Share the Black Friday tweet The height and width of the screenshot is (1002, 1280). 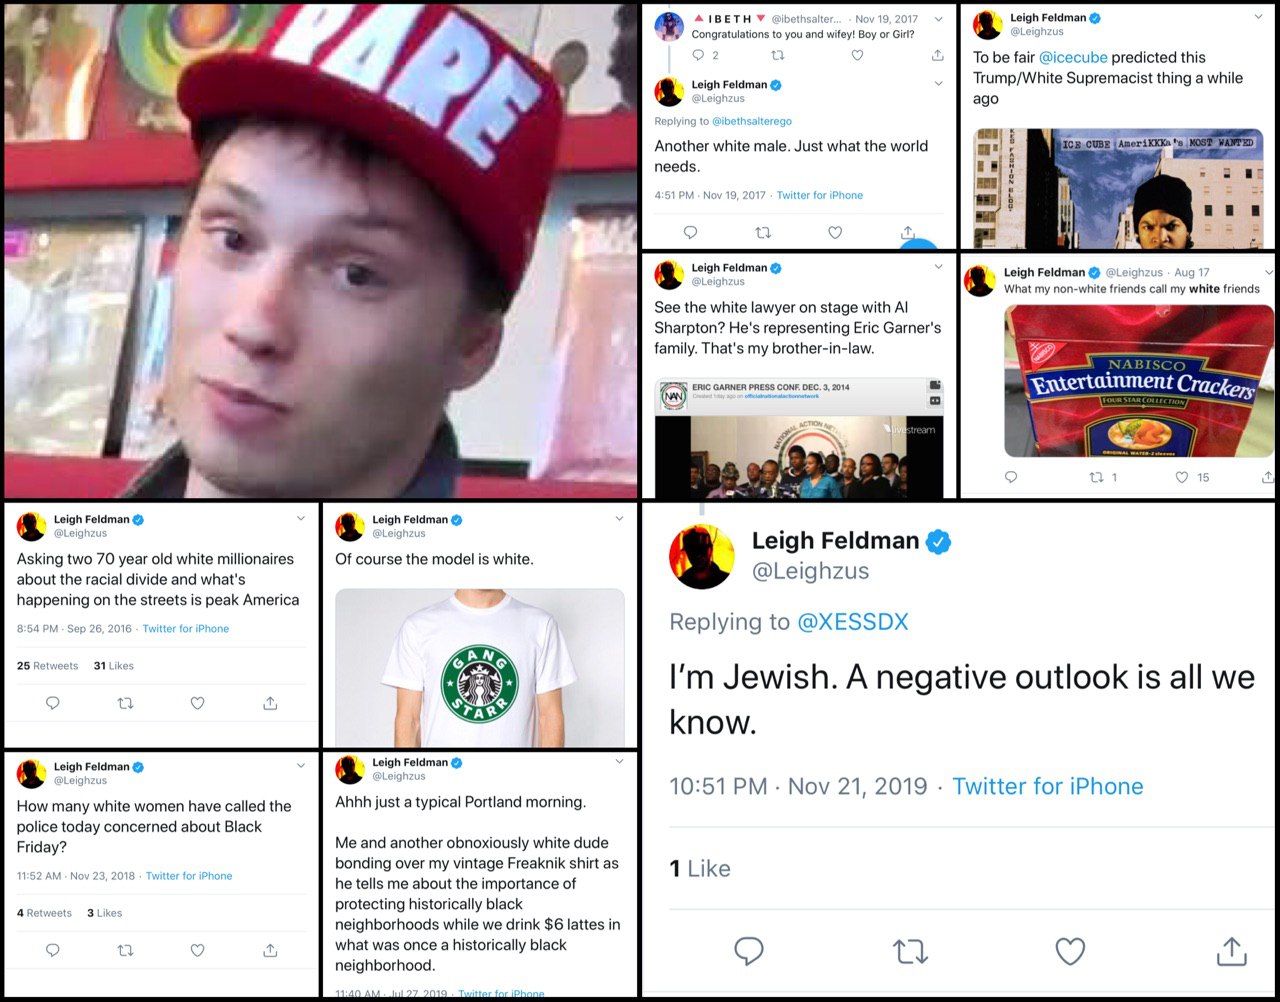(270, 950)
